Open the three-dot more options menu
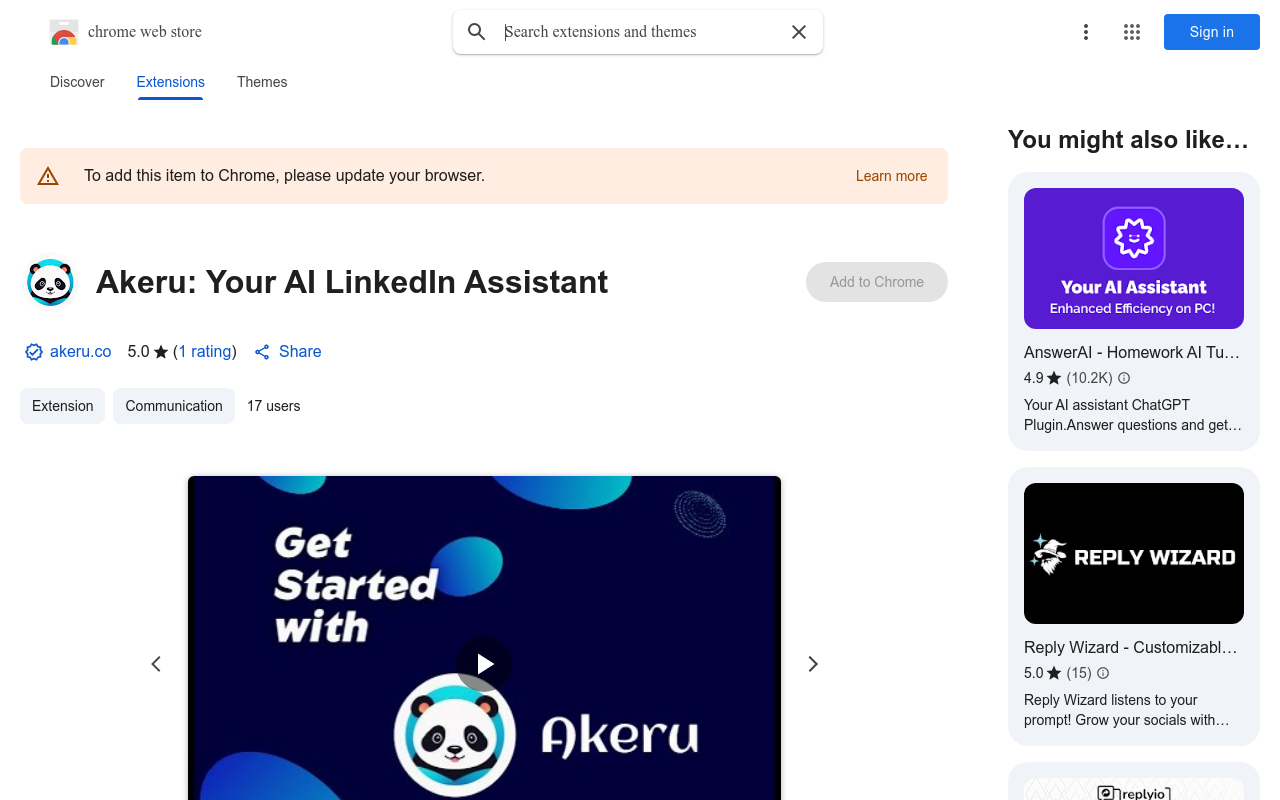 pos(1086,32)
